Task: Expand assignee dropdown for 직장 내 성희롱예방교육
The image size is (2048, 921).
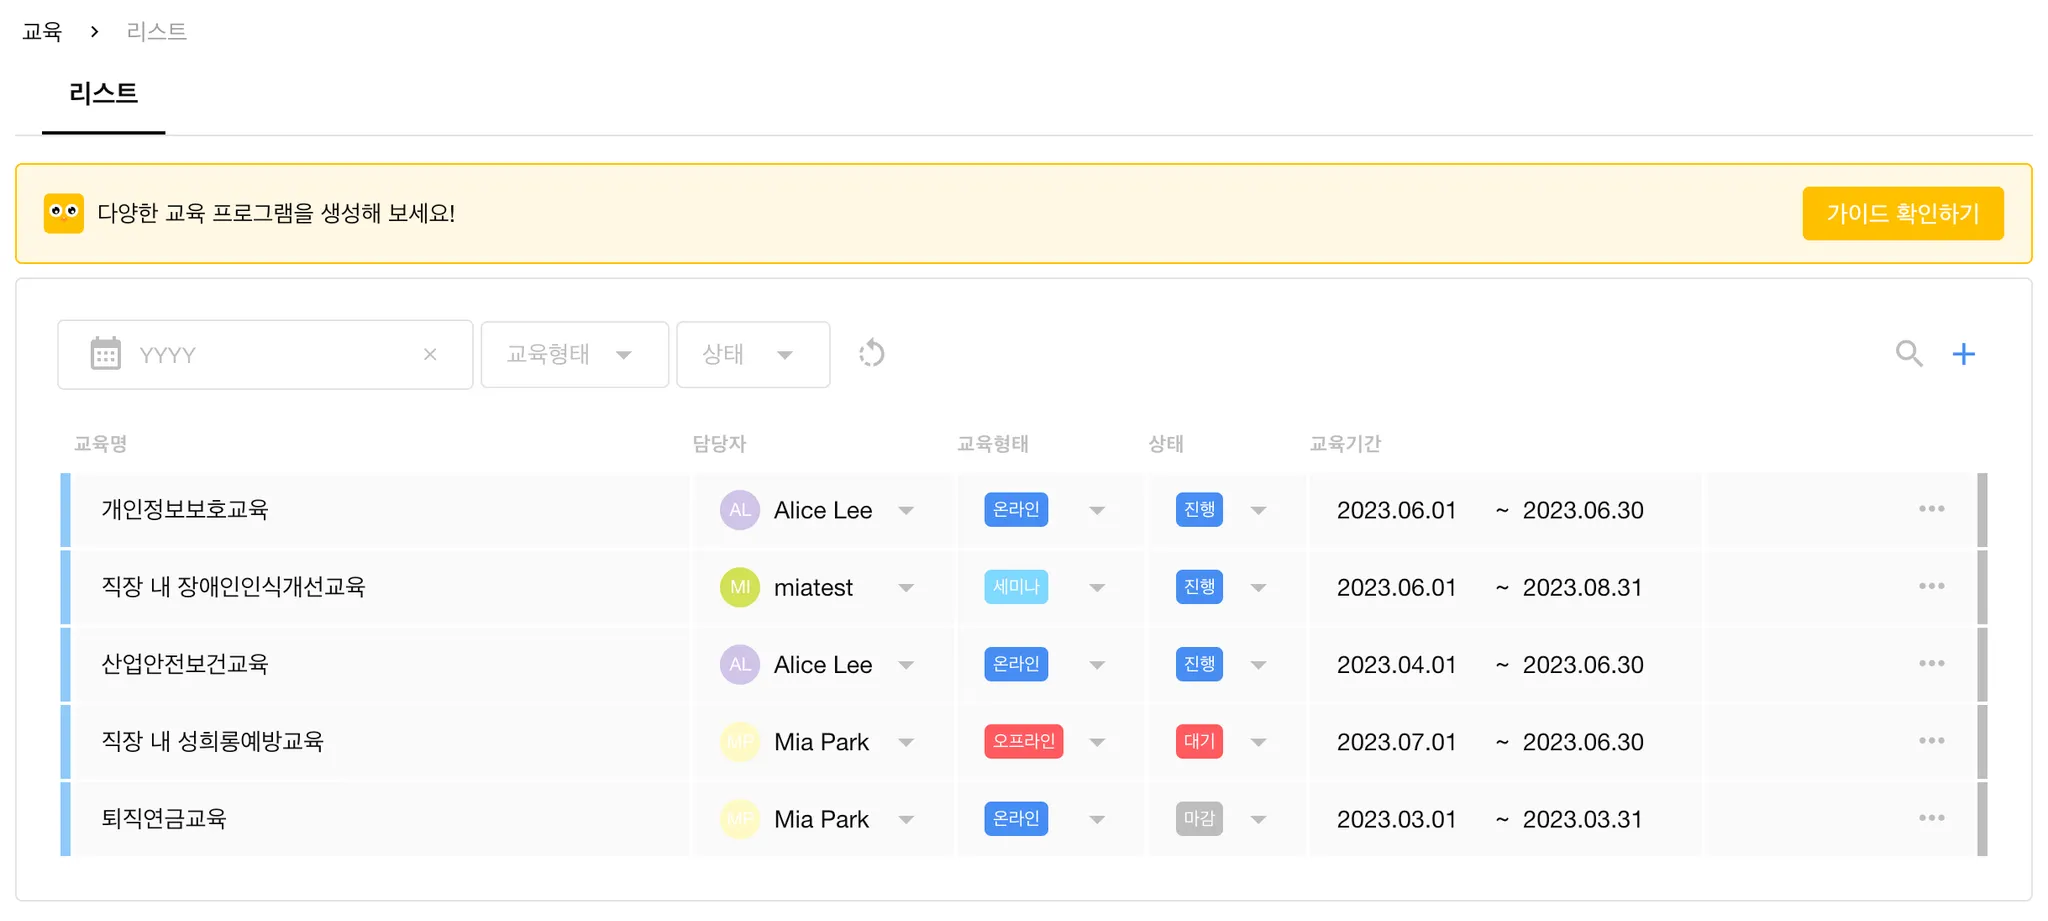Action: pos(906,742)
